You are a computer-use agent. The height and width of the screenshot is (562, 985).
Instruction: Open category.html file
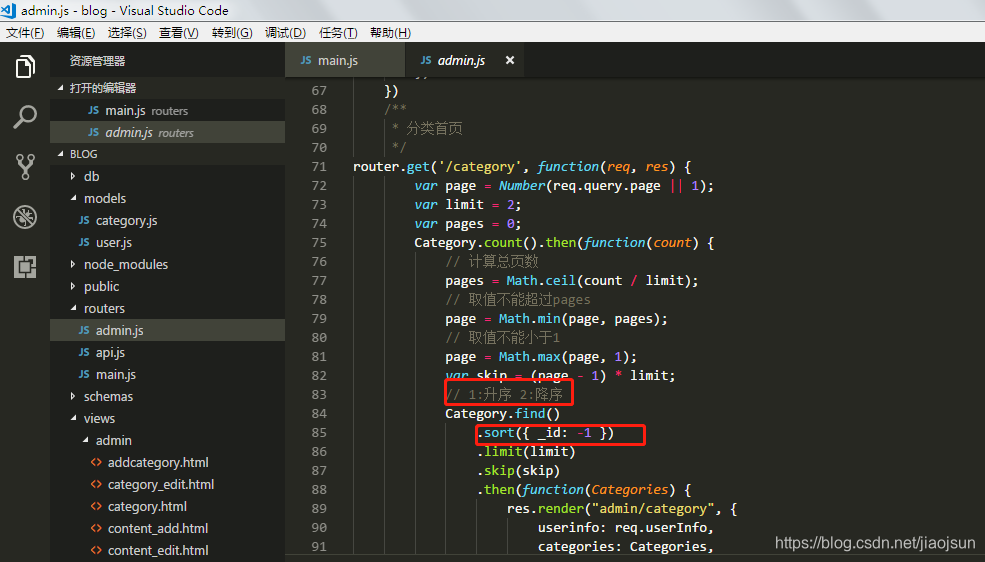[x=168, y=507]
